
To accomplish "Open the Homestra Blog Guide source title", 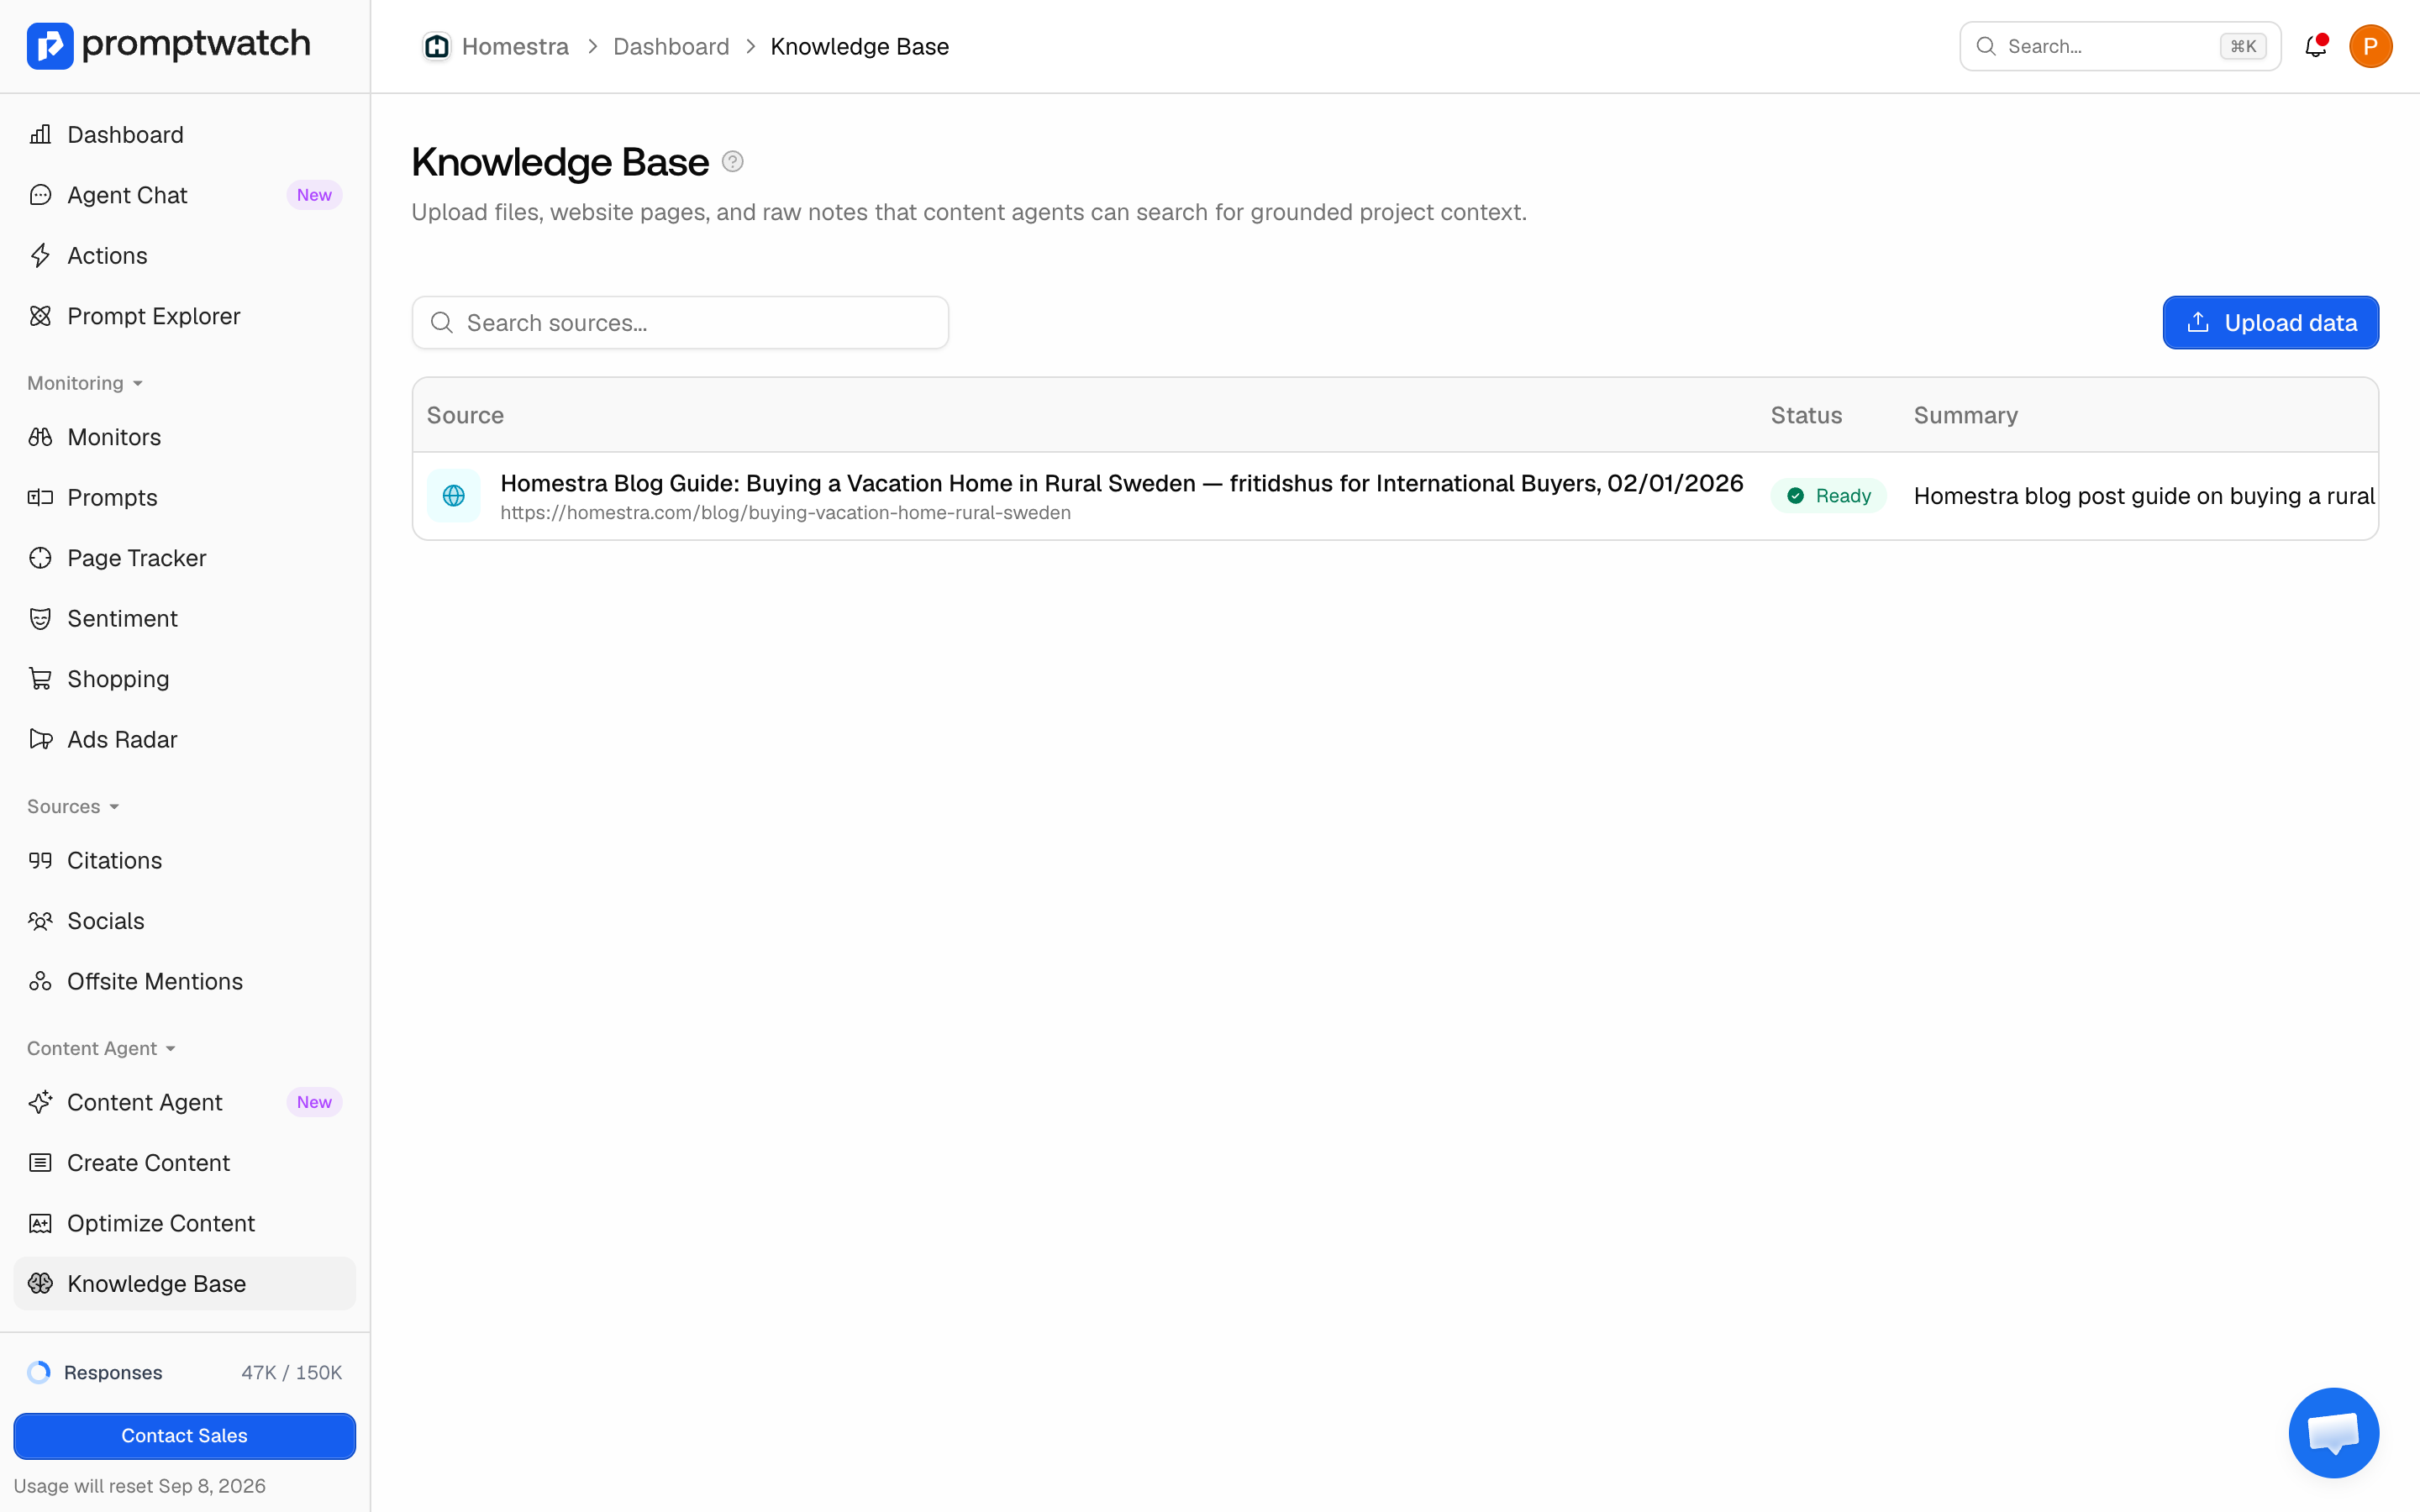I will 1121,483.
